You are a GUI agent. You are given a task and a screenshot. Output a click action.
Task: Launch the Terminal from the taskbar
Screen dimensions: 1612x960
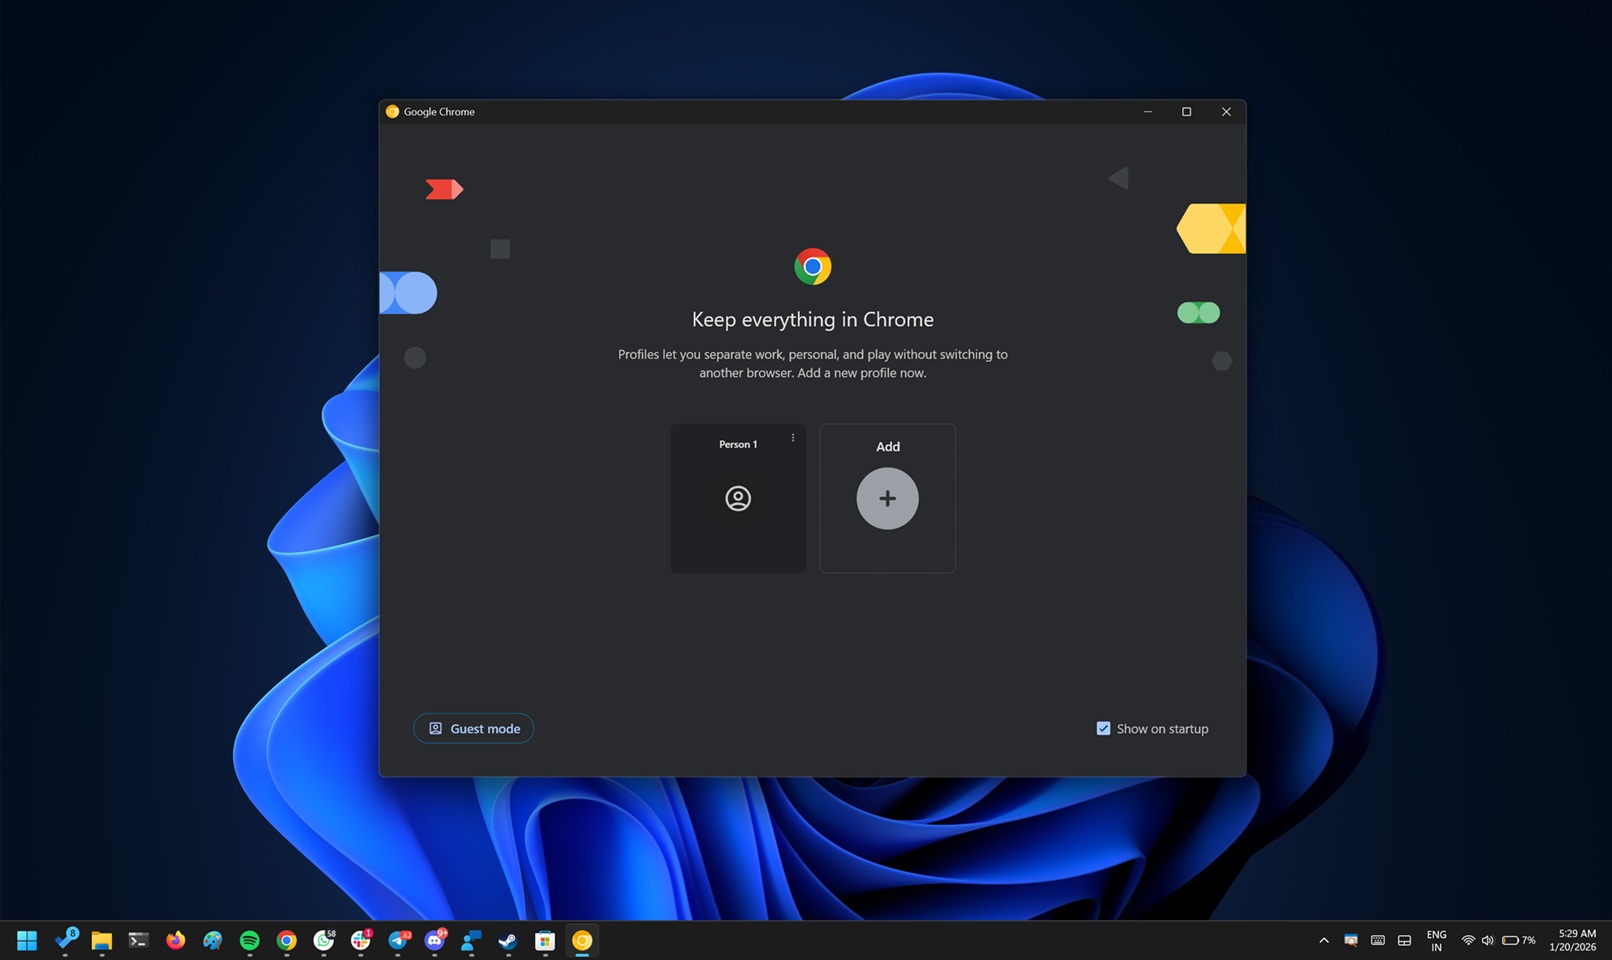click(139, 940)
